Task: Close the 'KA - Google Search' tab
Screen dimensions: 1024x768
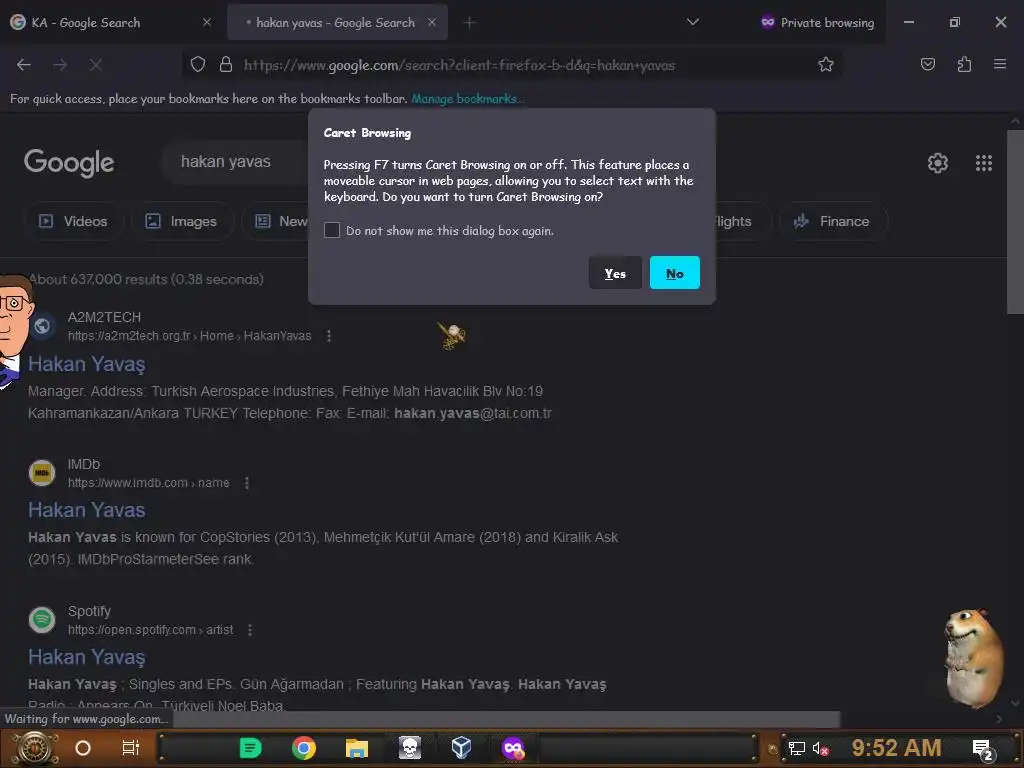Action: 206,22
